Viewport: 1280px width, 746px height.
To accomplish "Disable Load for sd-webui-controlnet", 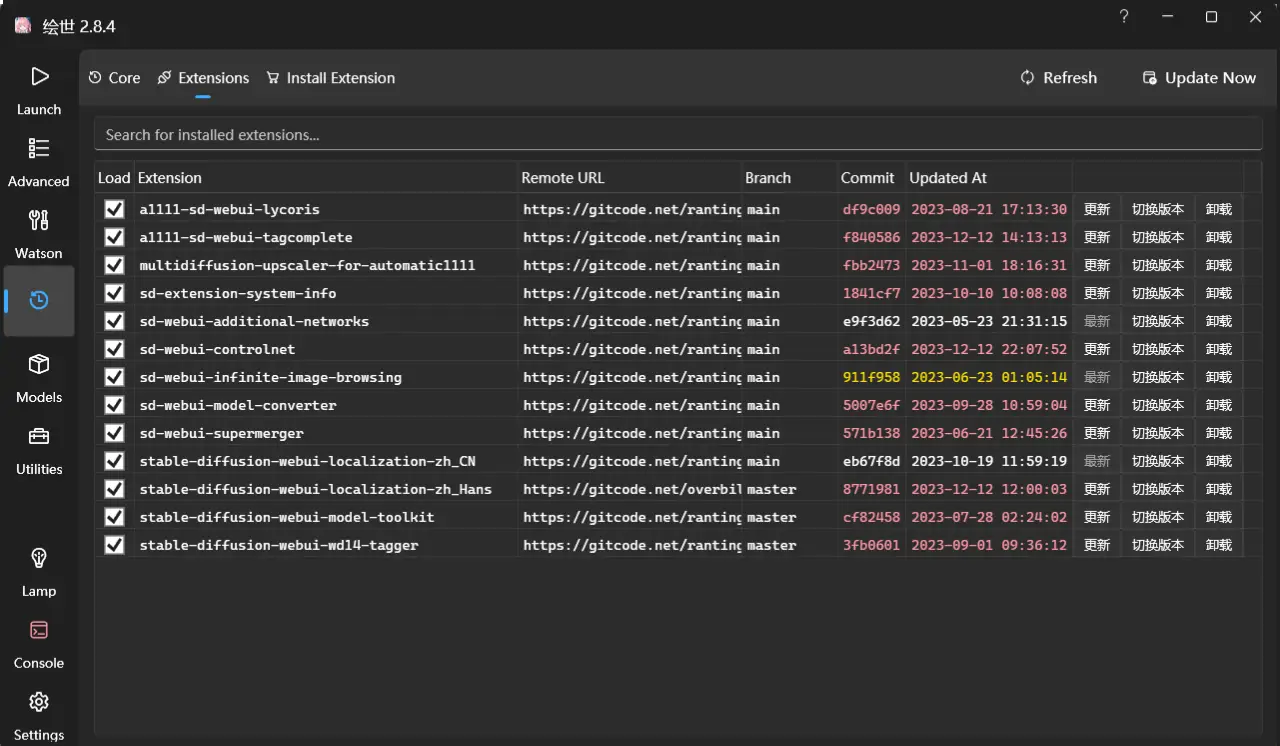I will click(114, 349).
